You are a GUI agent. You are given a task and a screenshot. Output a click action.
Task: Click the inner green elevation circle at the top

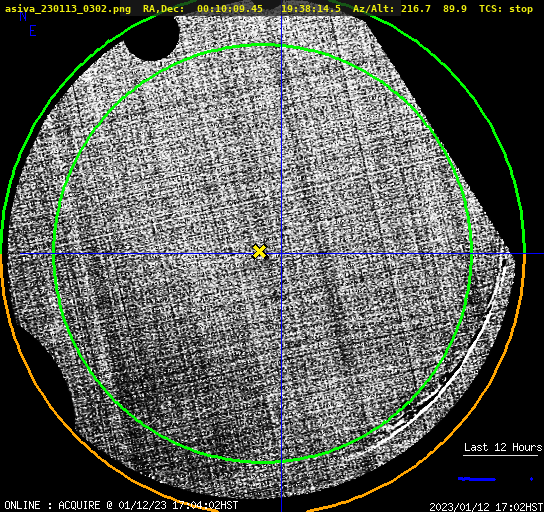pos(263,45)
